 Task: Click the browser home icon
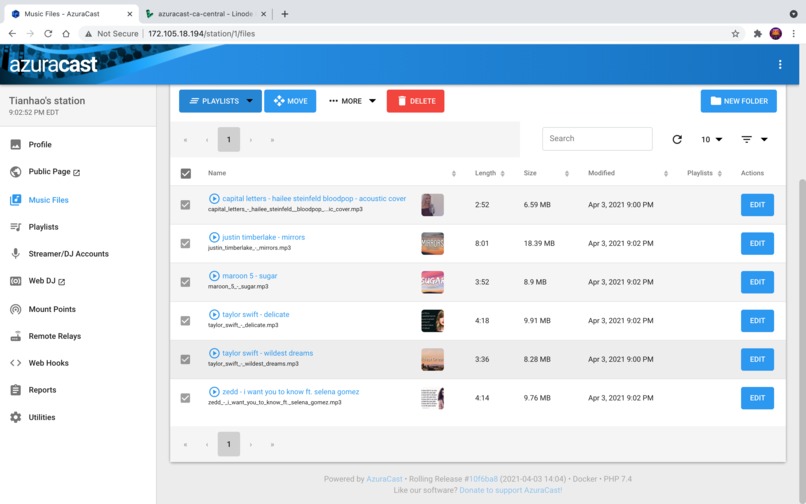click(x=66, y=33)
